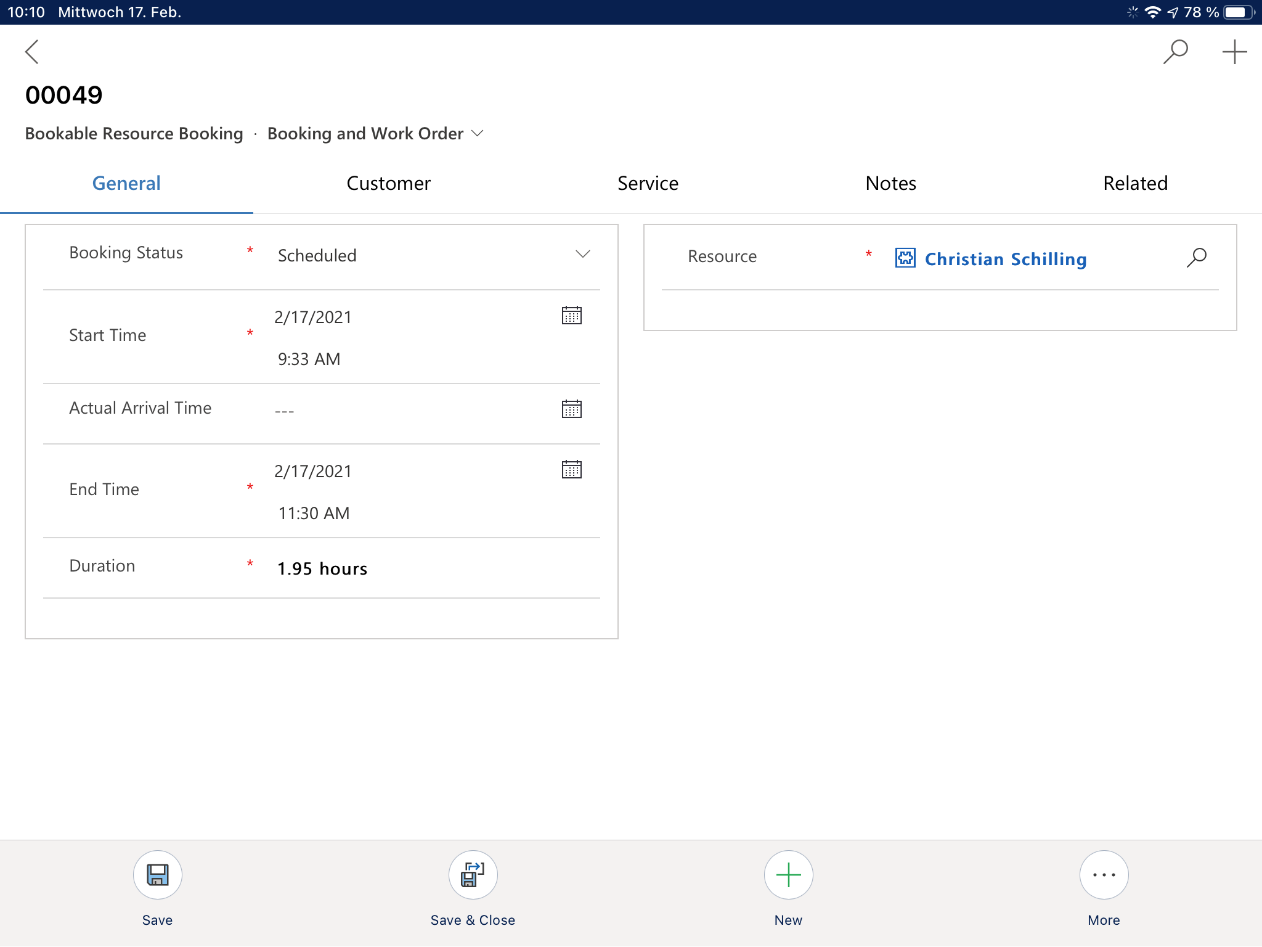
Task: Open Start Time calendar picker icon
Action: tap(571, 316)
